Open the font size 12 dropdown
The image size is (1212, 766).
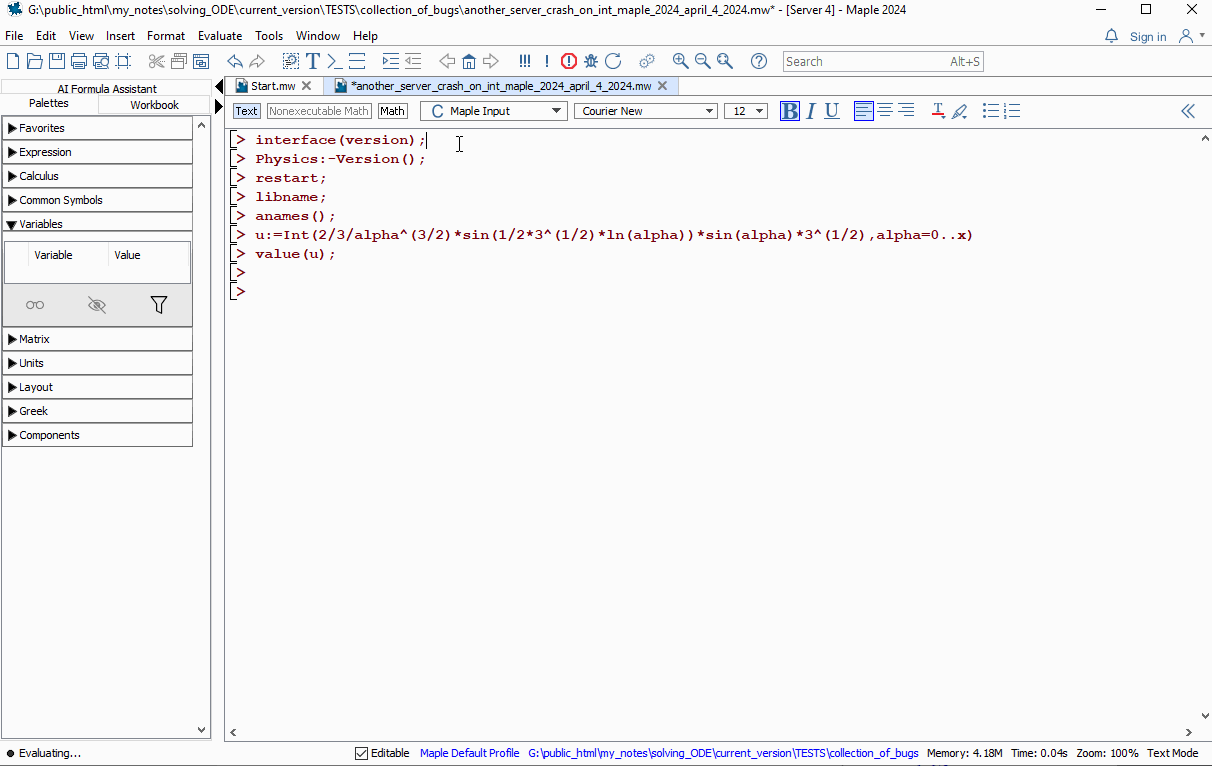[746, 111]
